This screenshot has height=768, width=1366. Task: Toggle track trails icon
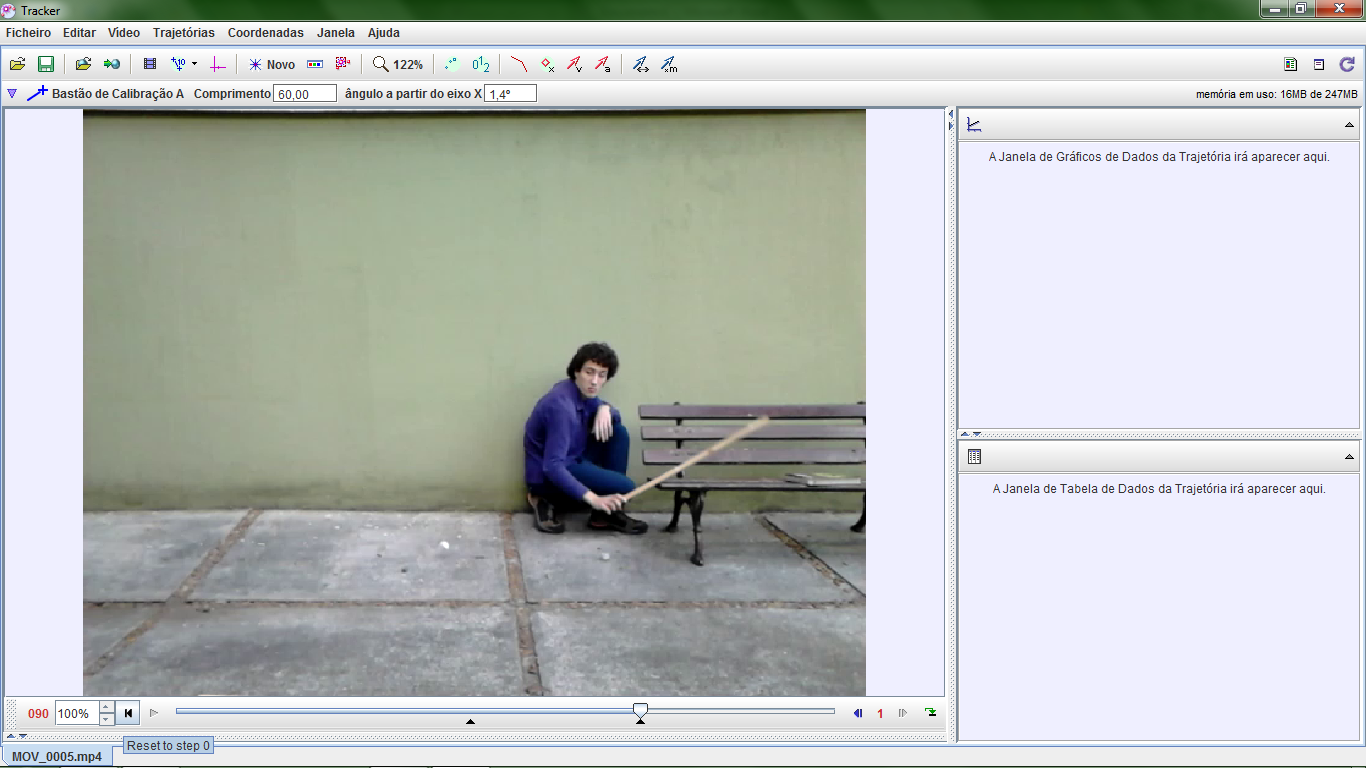click(x=452, y=64)
